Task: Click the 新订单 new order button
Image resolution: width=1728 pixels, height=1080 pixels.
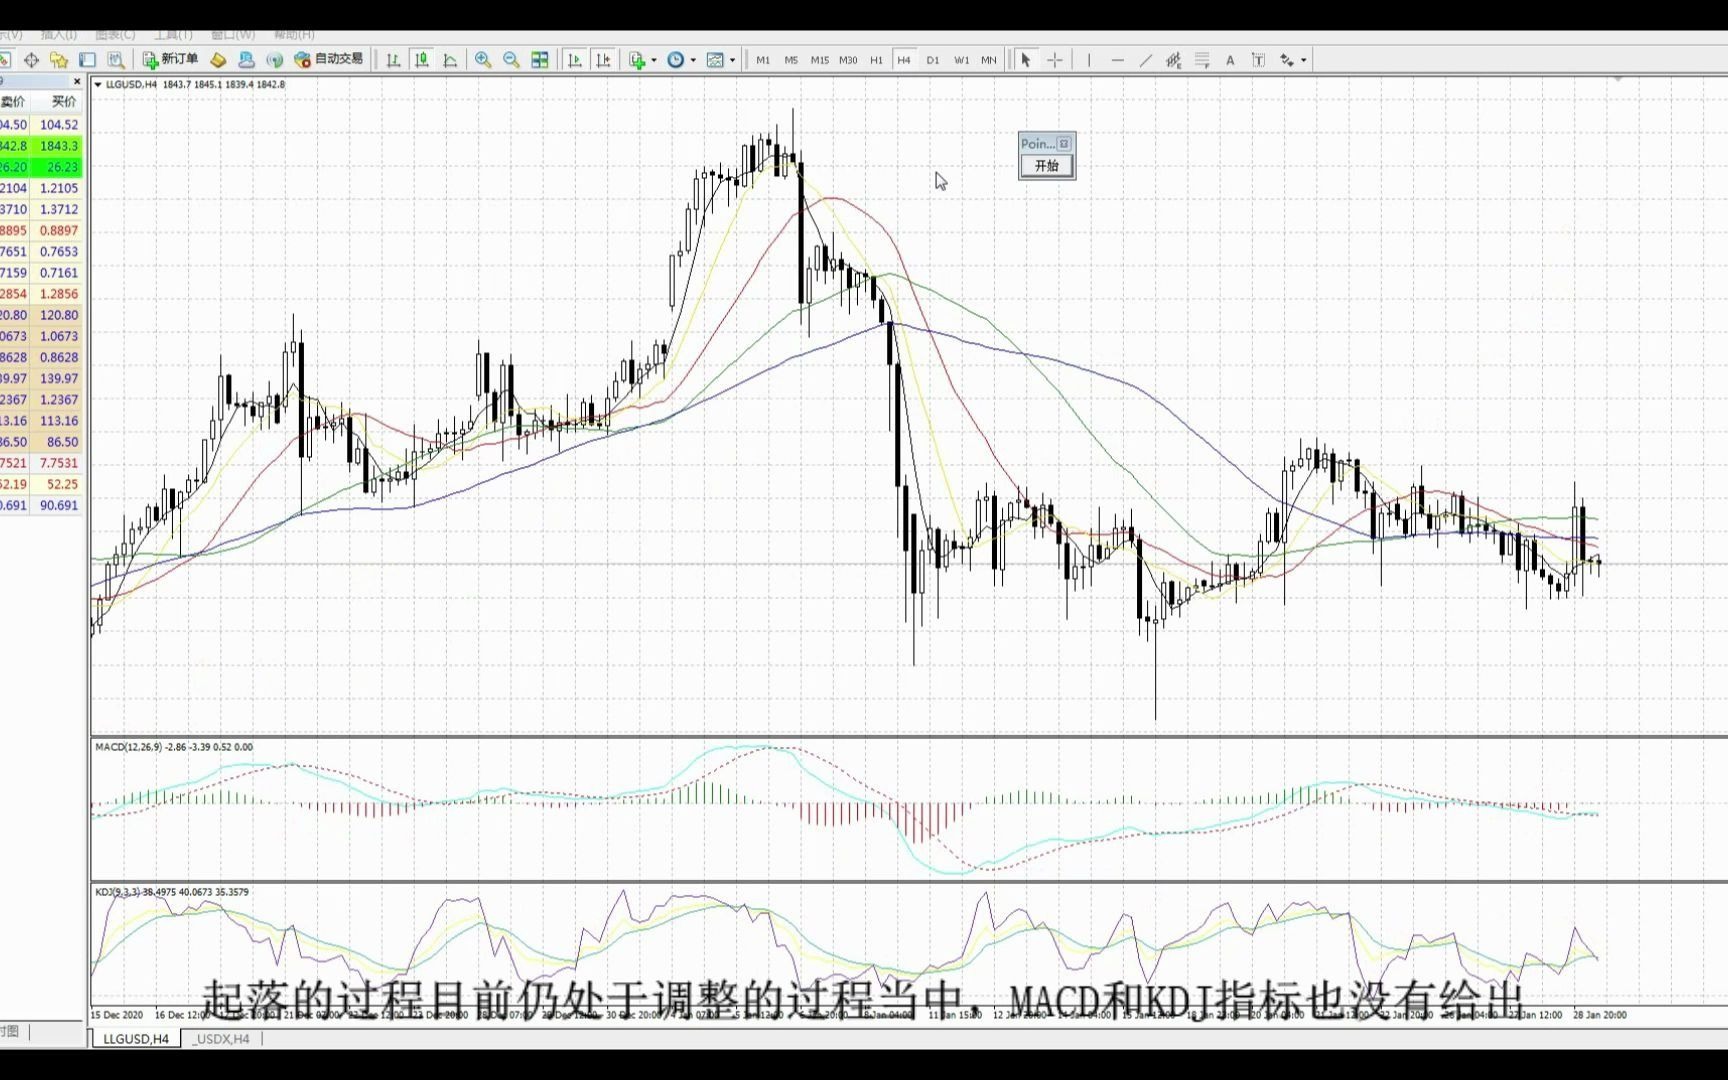Action: pyautogui.click(x=170, y=59)
